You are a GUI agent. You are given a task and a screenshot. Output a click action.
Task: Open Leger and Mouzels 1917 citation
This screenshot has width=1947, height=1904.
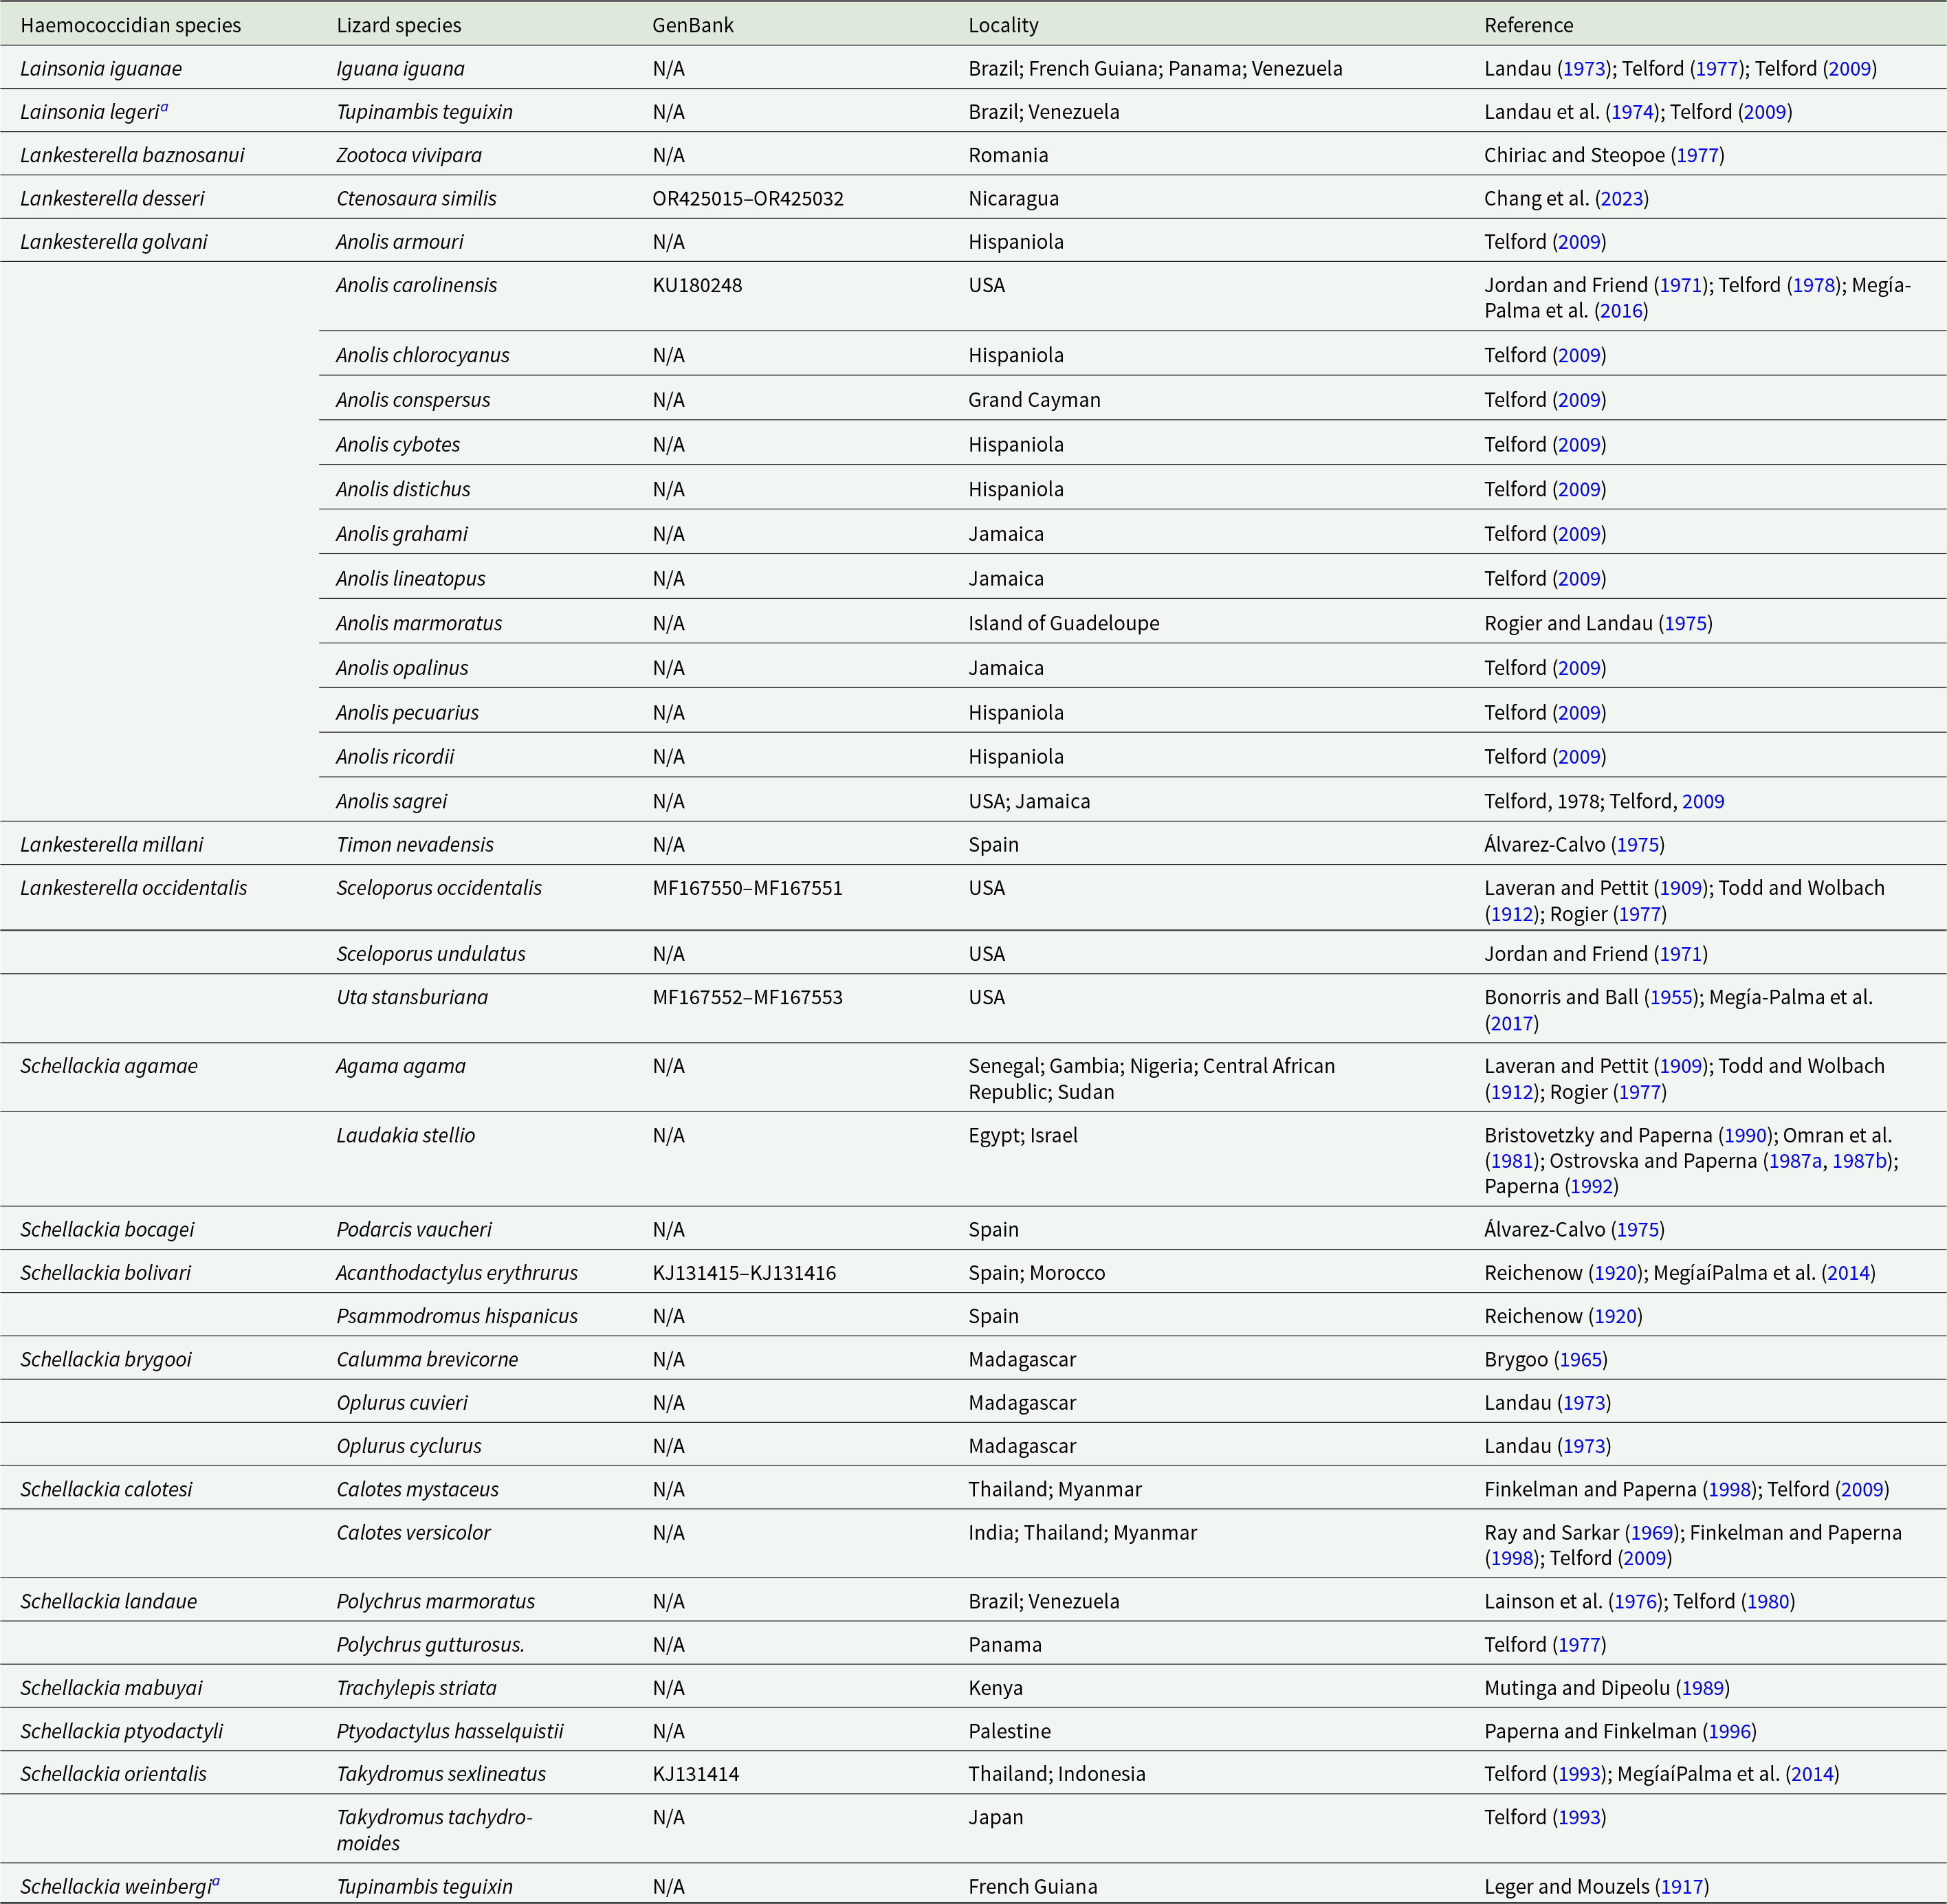pos(1681,1886)
